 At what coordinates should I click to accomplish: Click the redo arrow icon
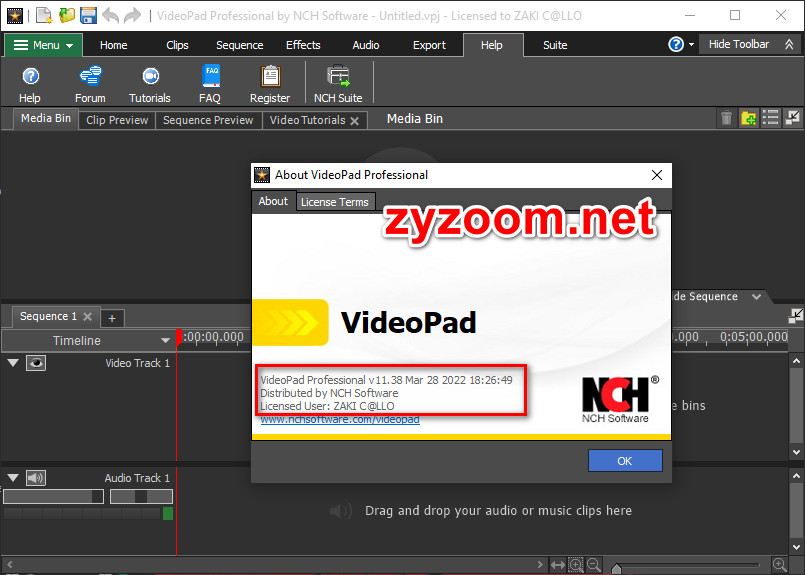click(x=132, y=15)
